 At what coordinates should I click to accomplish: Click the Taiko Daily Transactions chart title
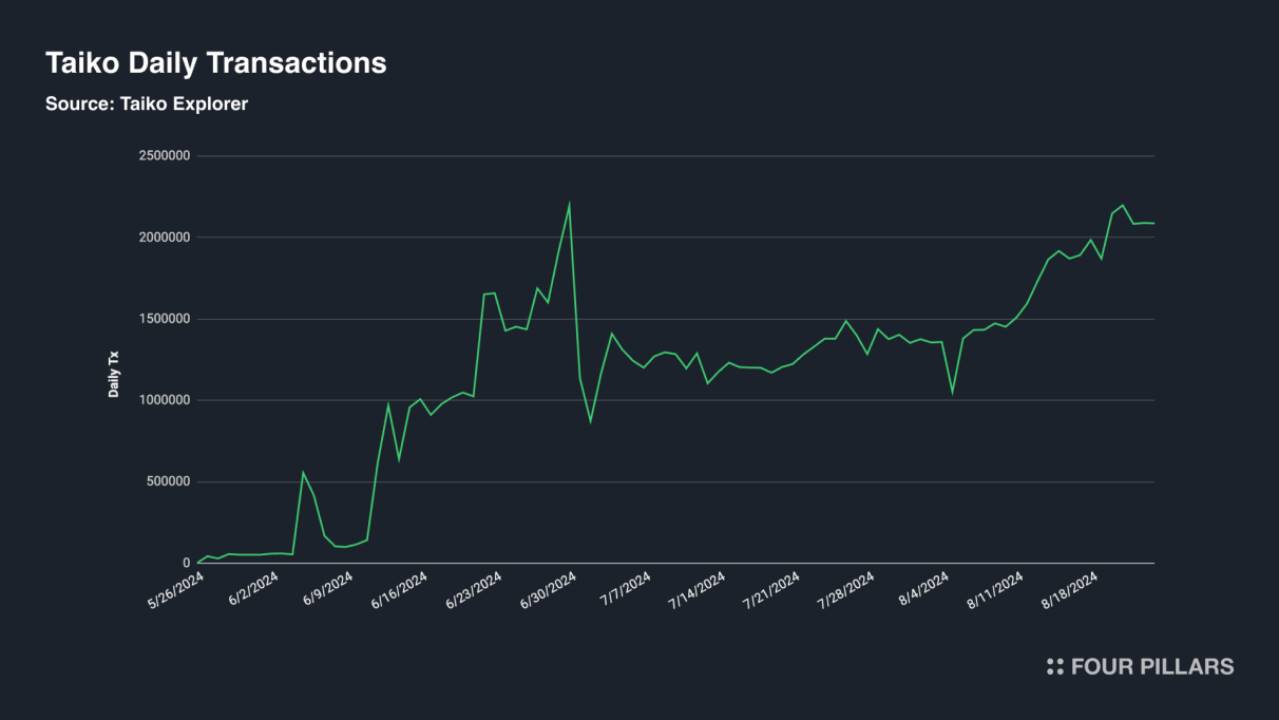tap(216, 63)
